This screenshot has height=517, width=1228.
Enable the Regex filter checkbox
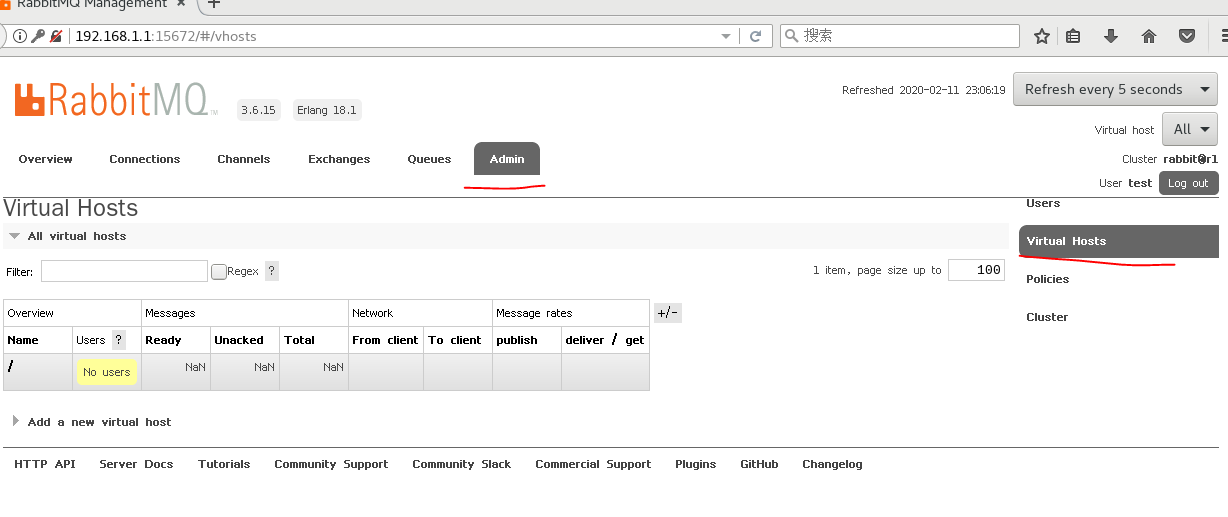pos(218,271)
